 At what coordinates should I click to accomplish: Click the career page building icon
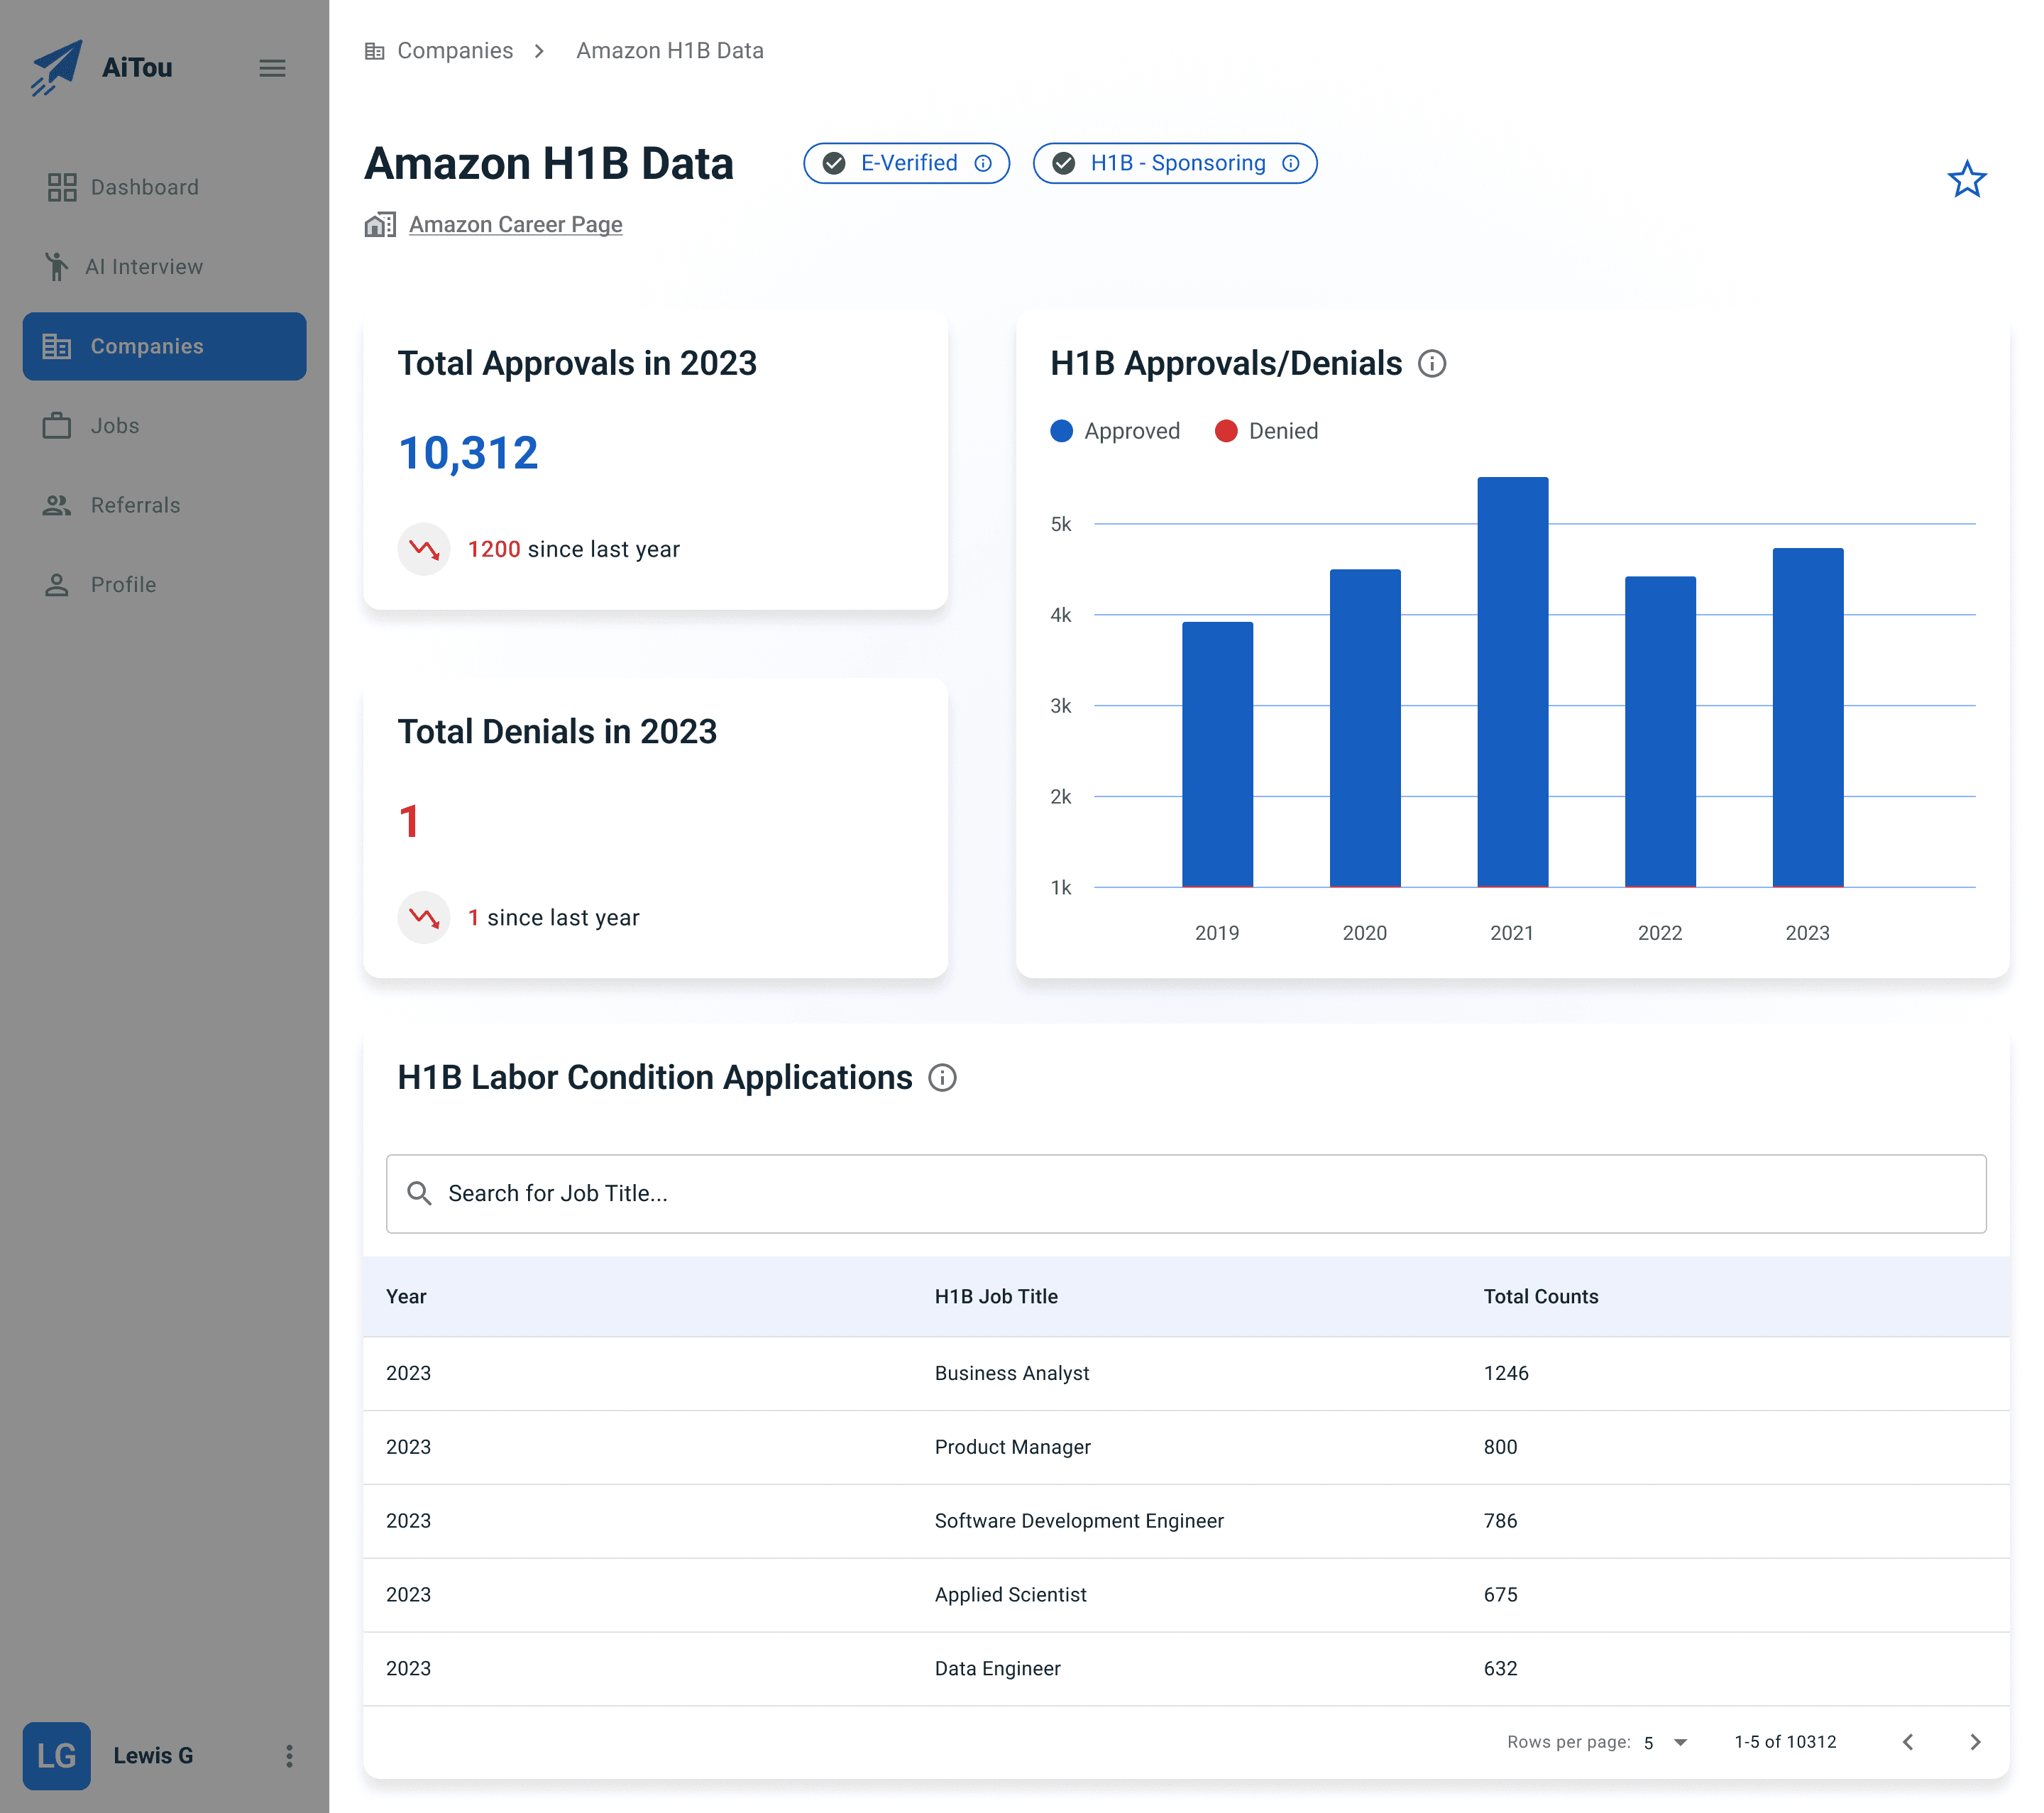[x=380, y=225]
